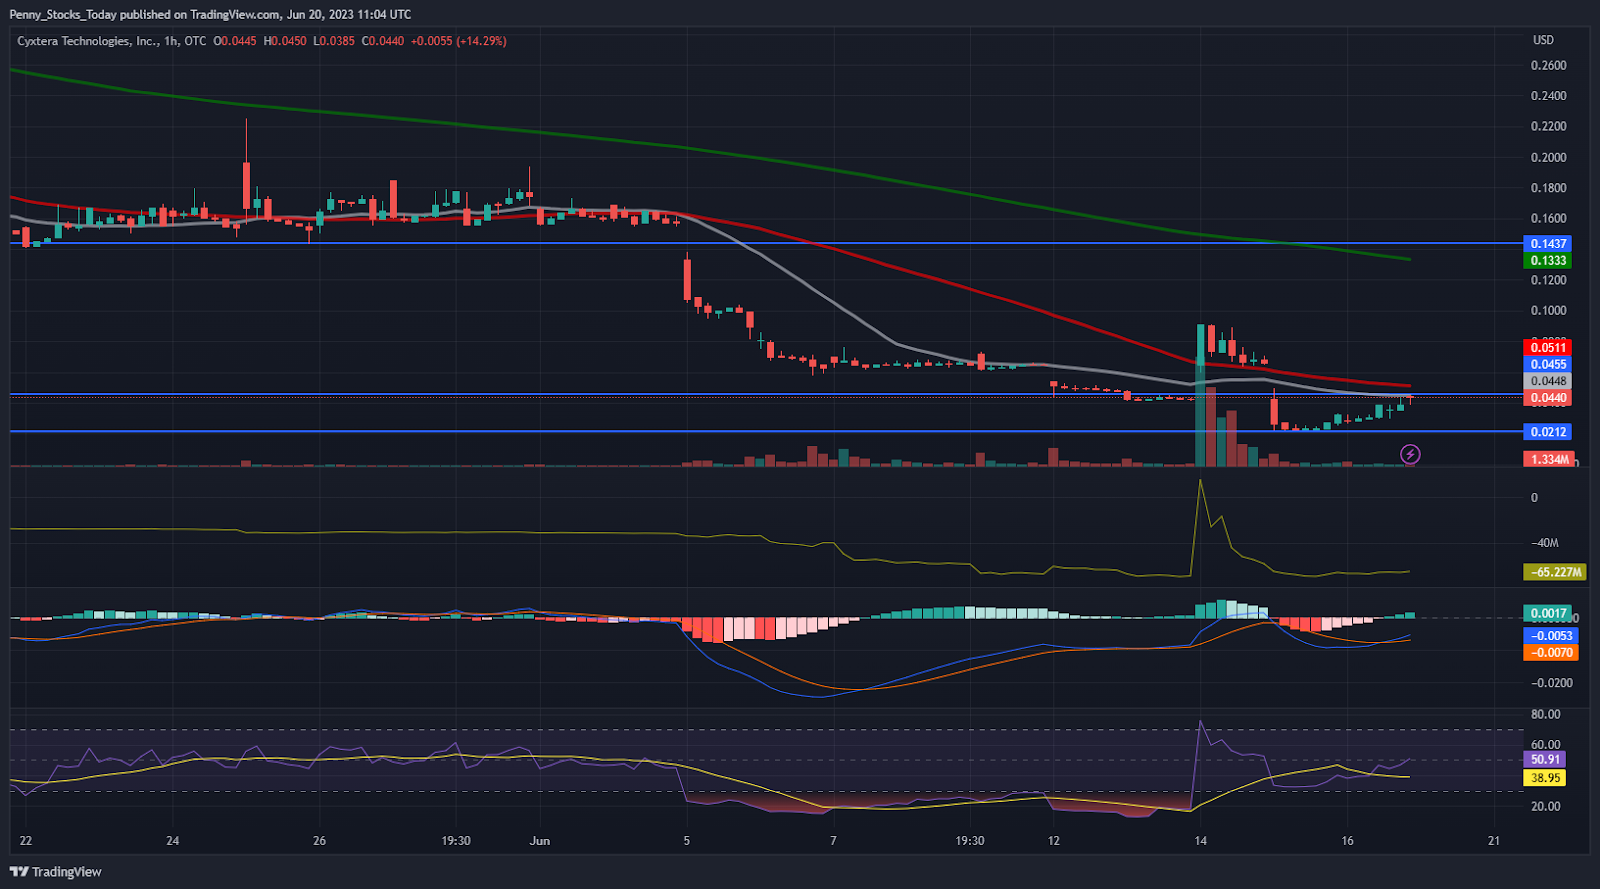
Task: Click the blue 0.0455 price tag
Action: (1548, 365)
